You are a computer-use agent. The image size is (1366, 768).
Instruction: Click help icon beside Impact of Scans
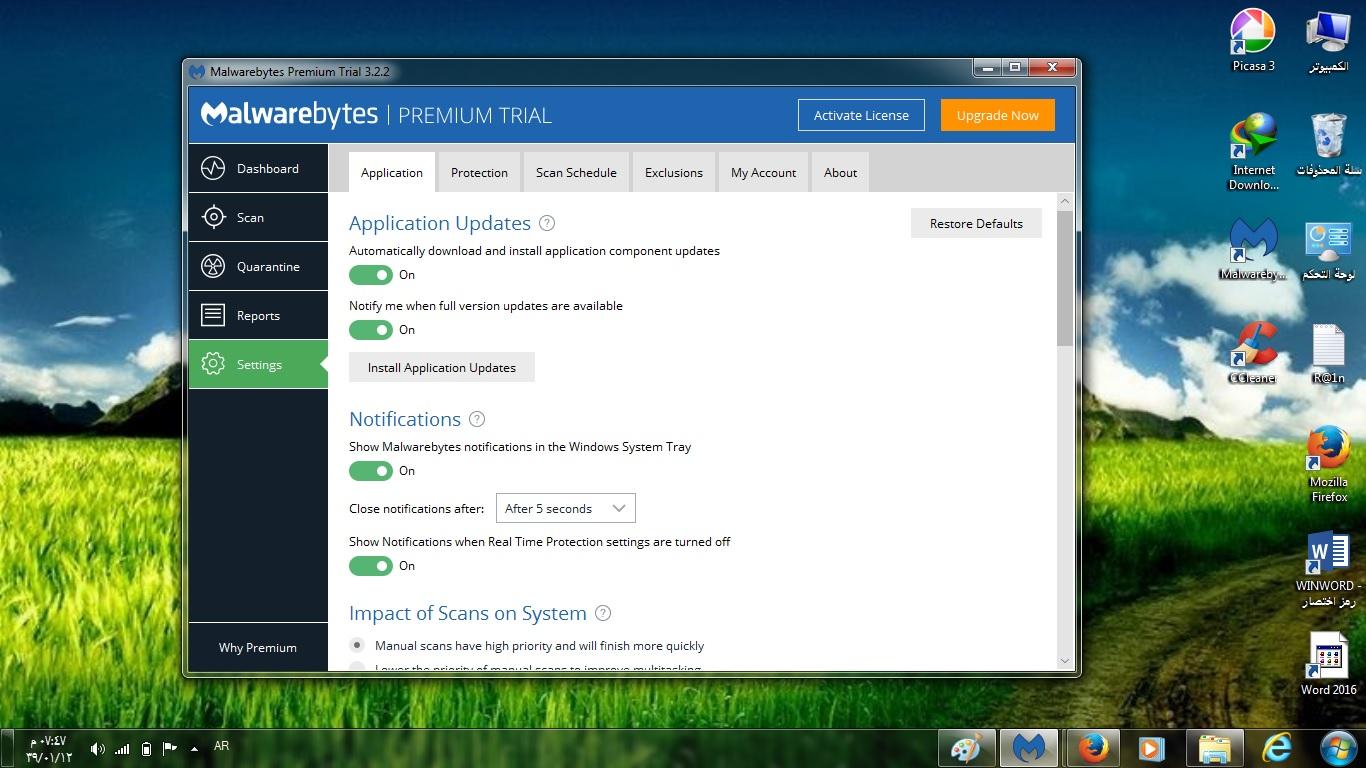tap(603, 613)
